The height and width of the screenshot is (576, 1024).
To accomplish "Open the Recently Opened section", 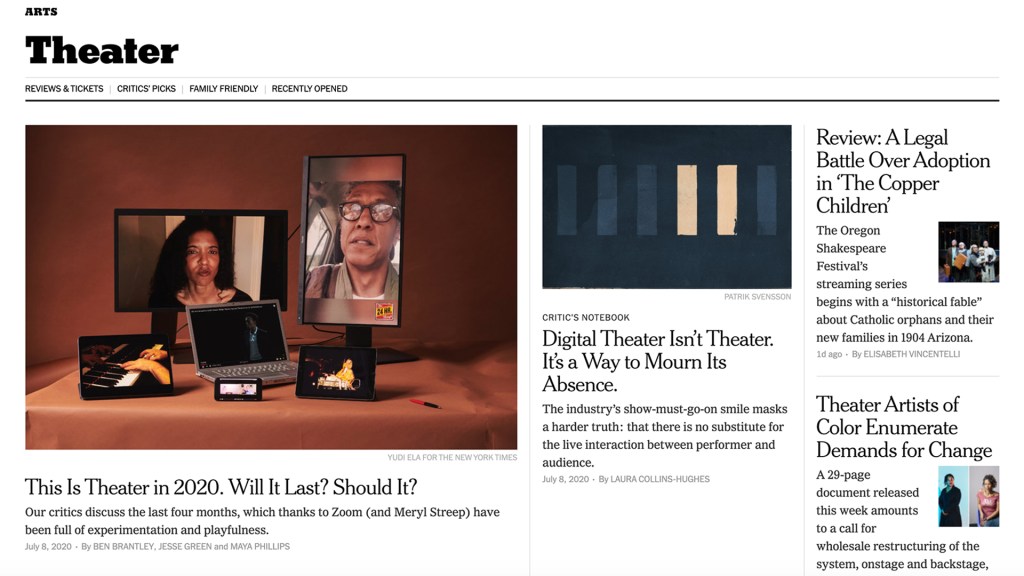I will coord(310,89).
